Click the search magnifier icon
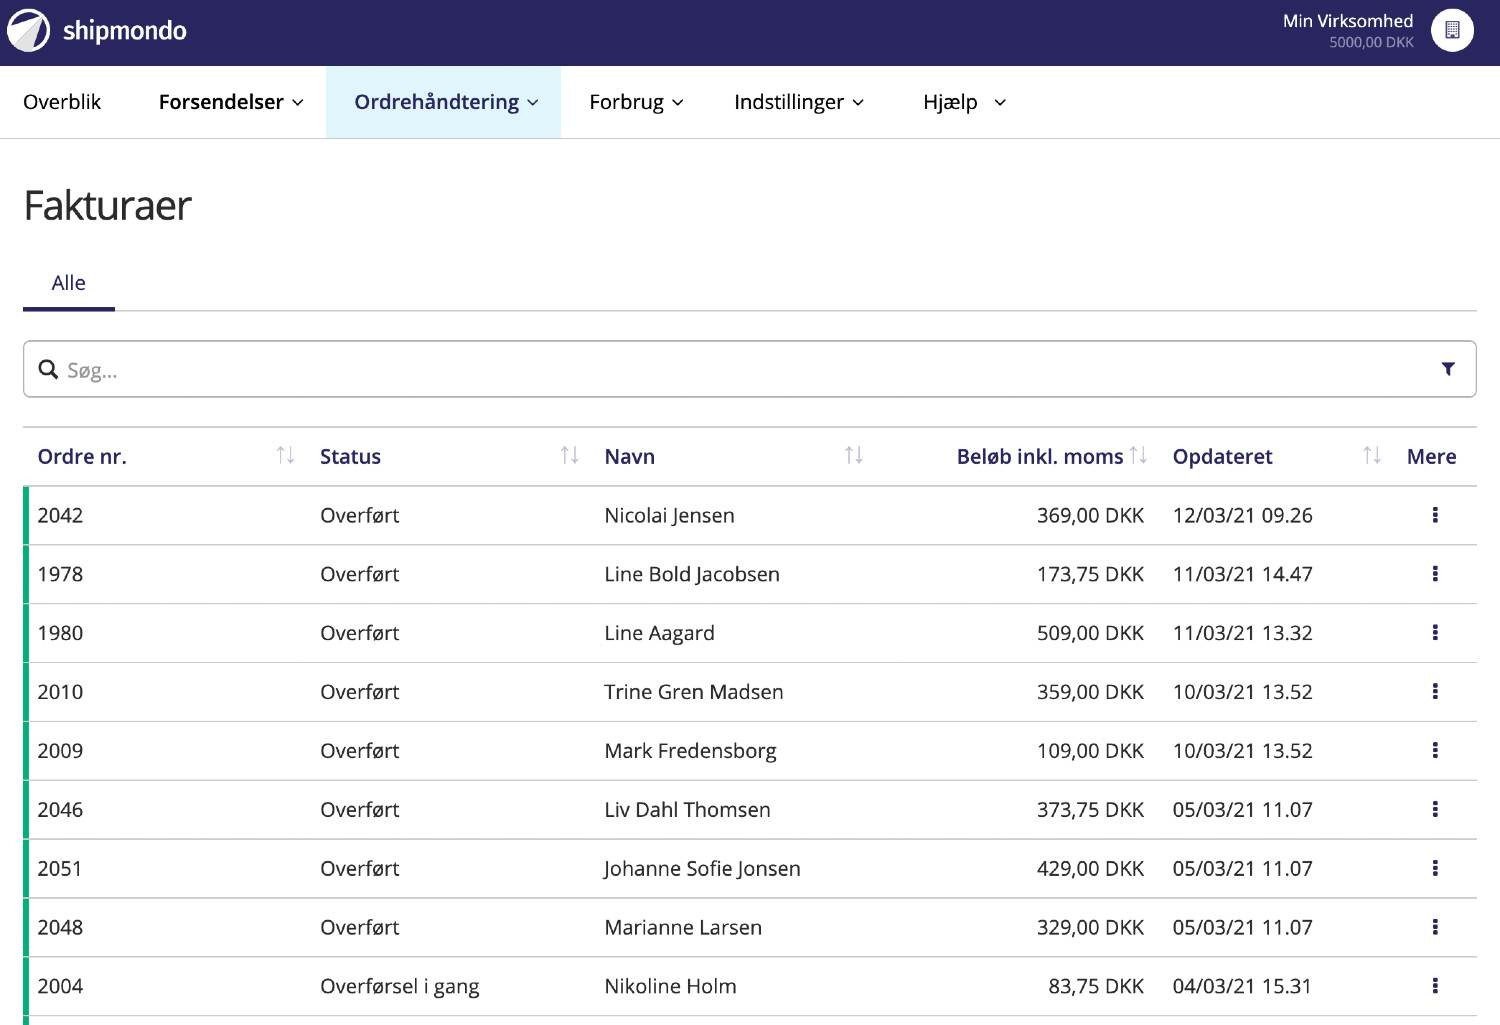The width and height of the screenshot is (1500, 1025). (x=48, y=369)
